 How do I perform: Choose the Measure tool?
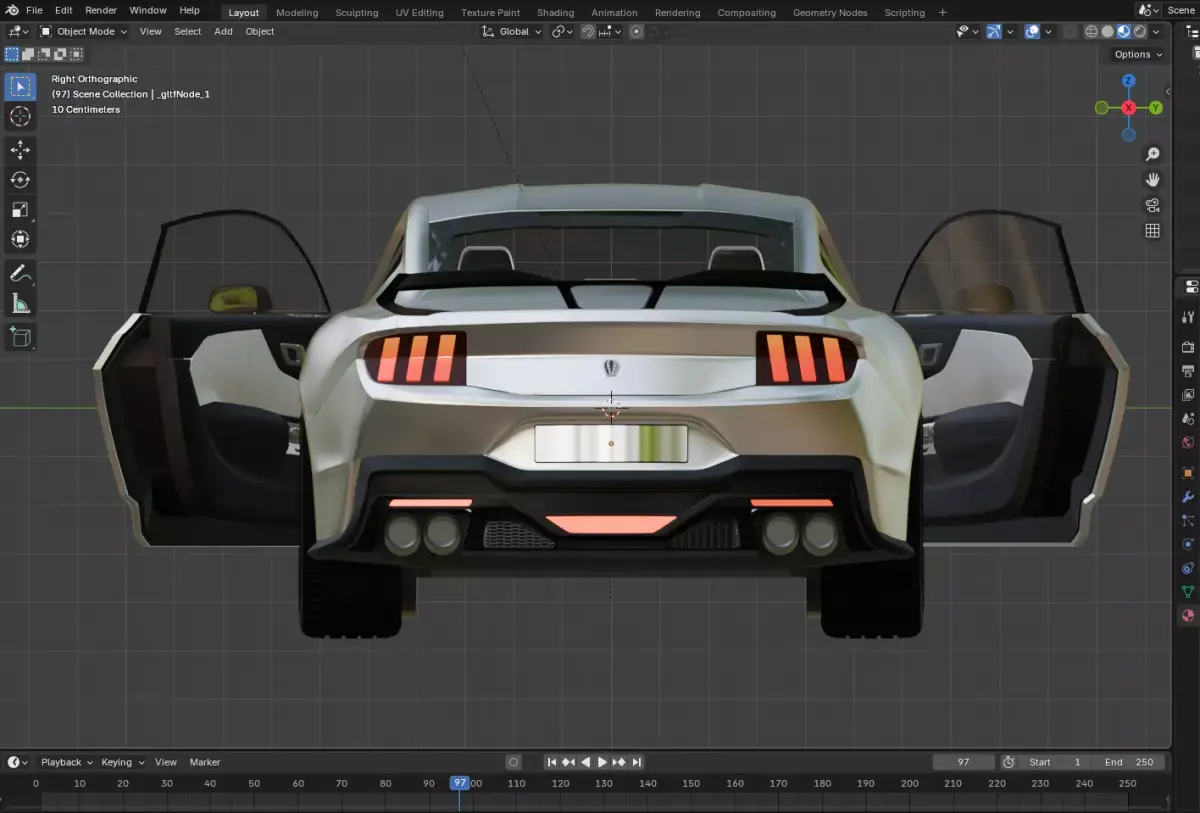click(x=20, y=303)
